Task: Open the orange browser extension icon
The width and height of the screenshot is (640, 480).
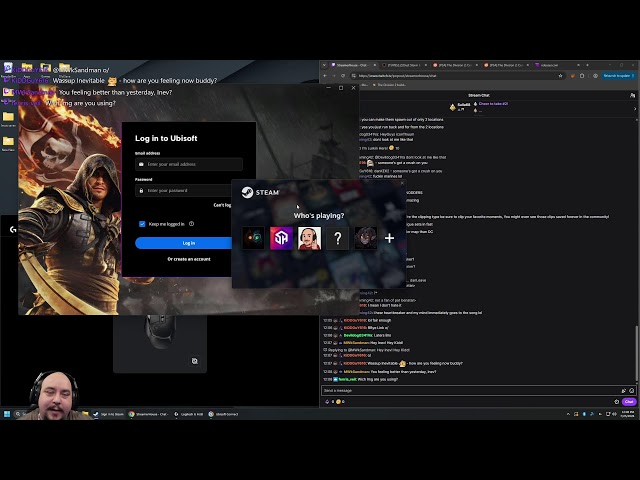Action: point(573,76)
